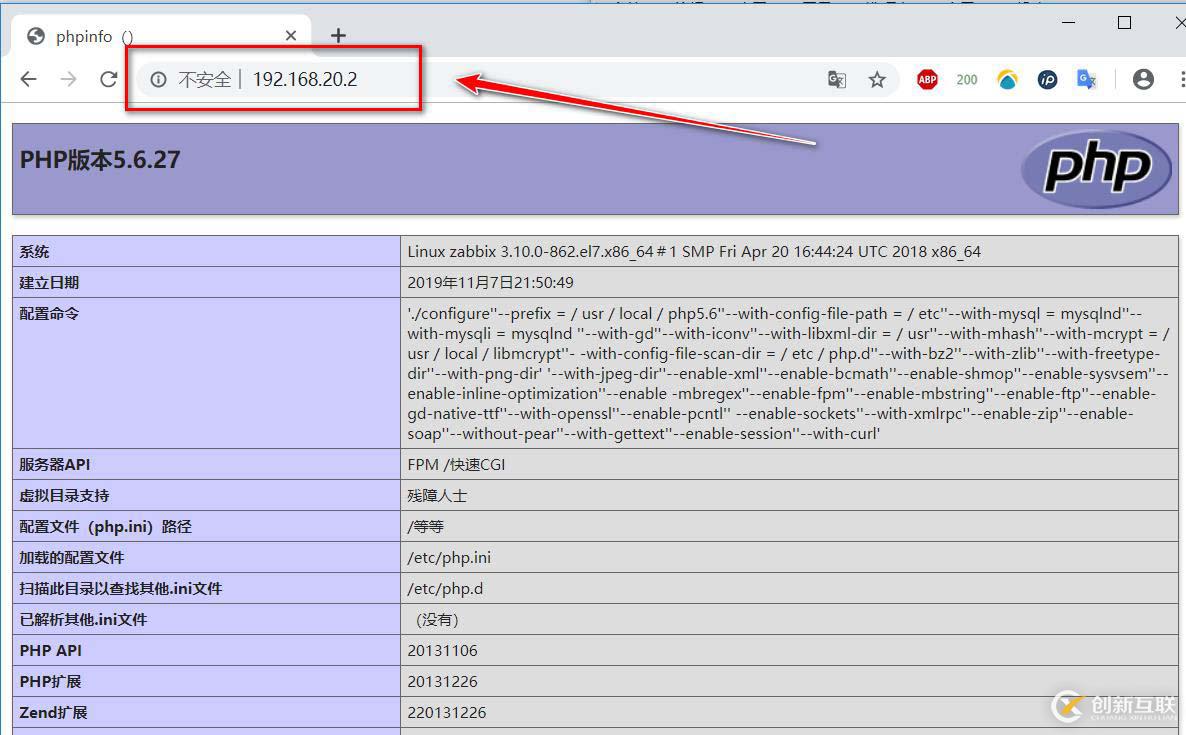
Task: Click the PHP API label
Action: tap(51, 651)
